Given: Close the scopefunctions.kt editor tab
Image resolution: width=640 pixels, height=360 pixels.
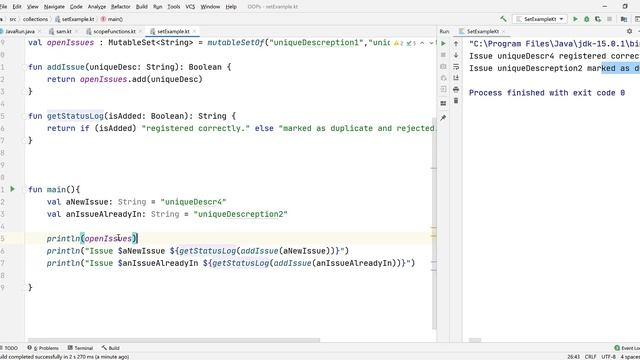Looking at the screenshot, I should tap(140, 31).
